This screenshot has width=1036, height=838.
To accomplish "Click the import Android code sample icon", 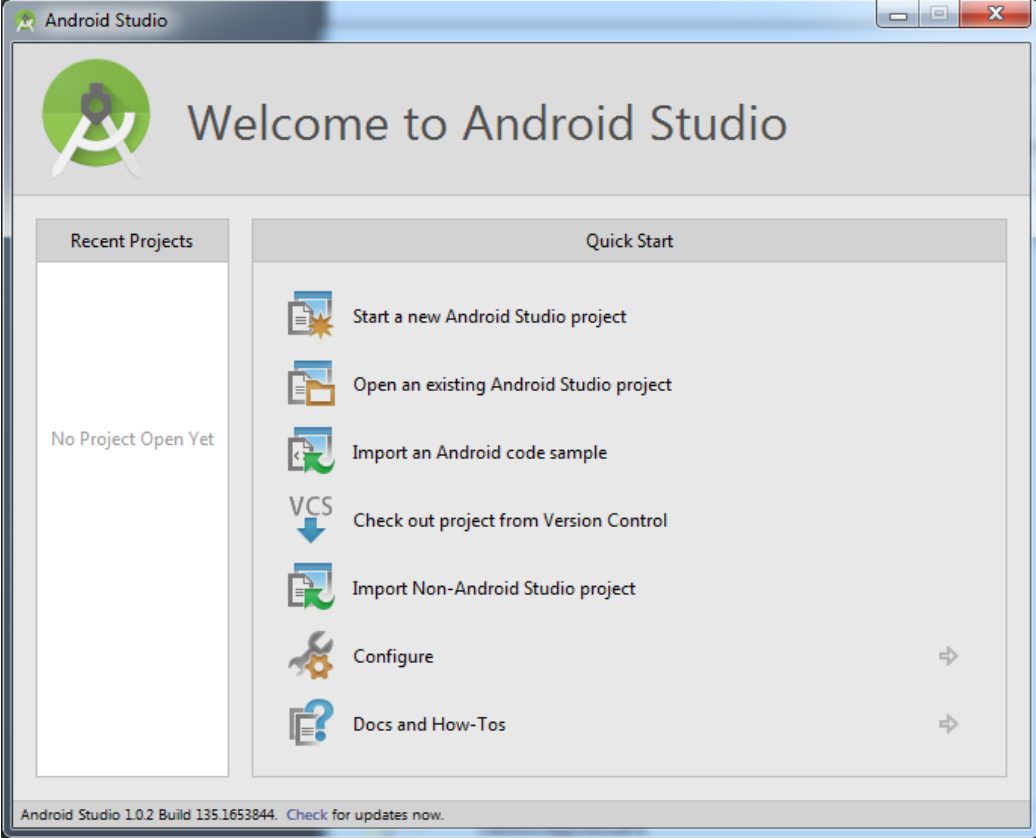I will point(311,451).
